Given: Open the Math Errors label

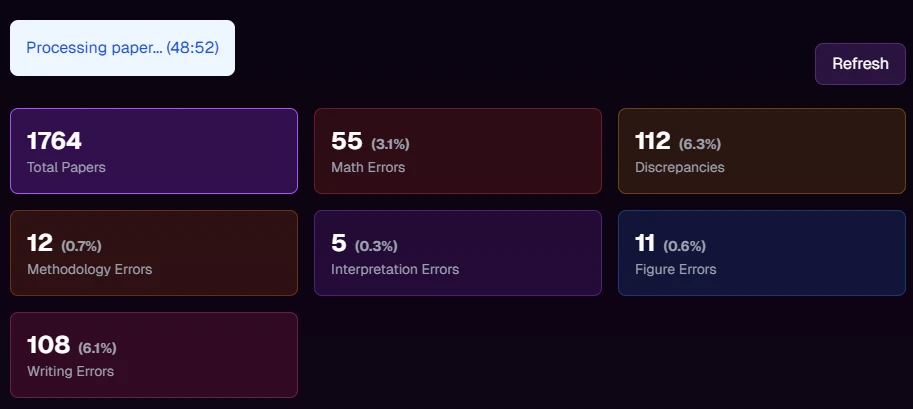Looking at the screenshot, I should (368, 167).
